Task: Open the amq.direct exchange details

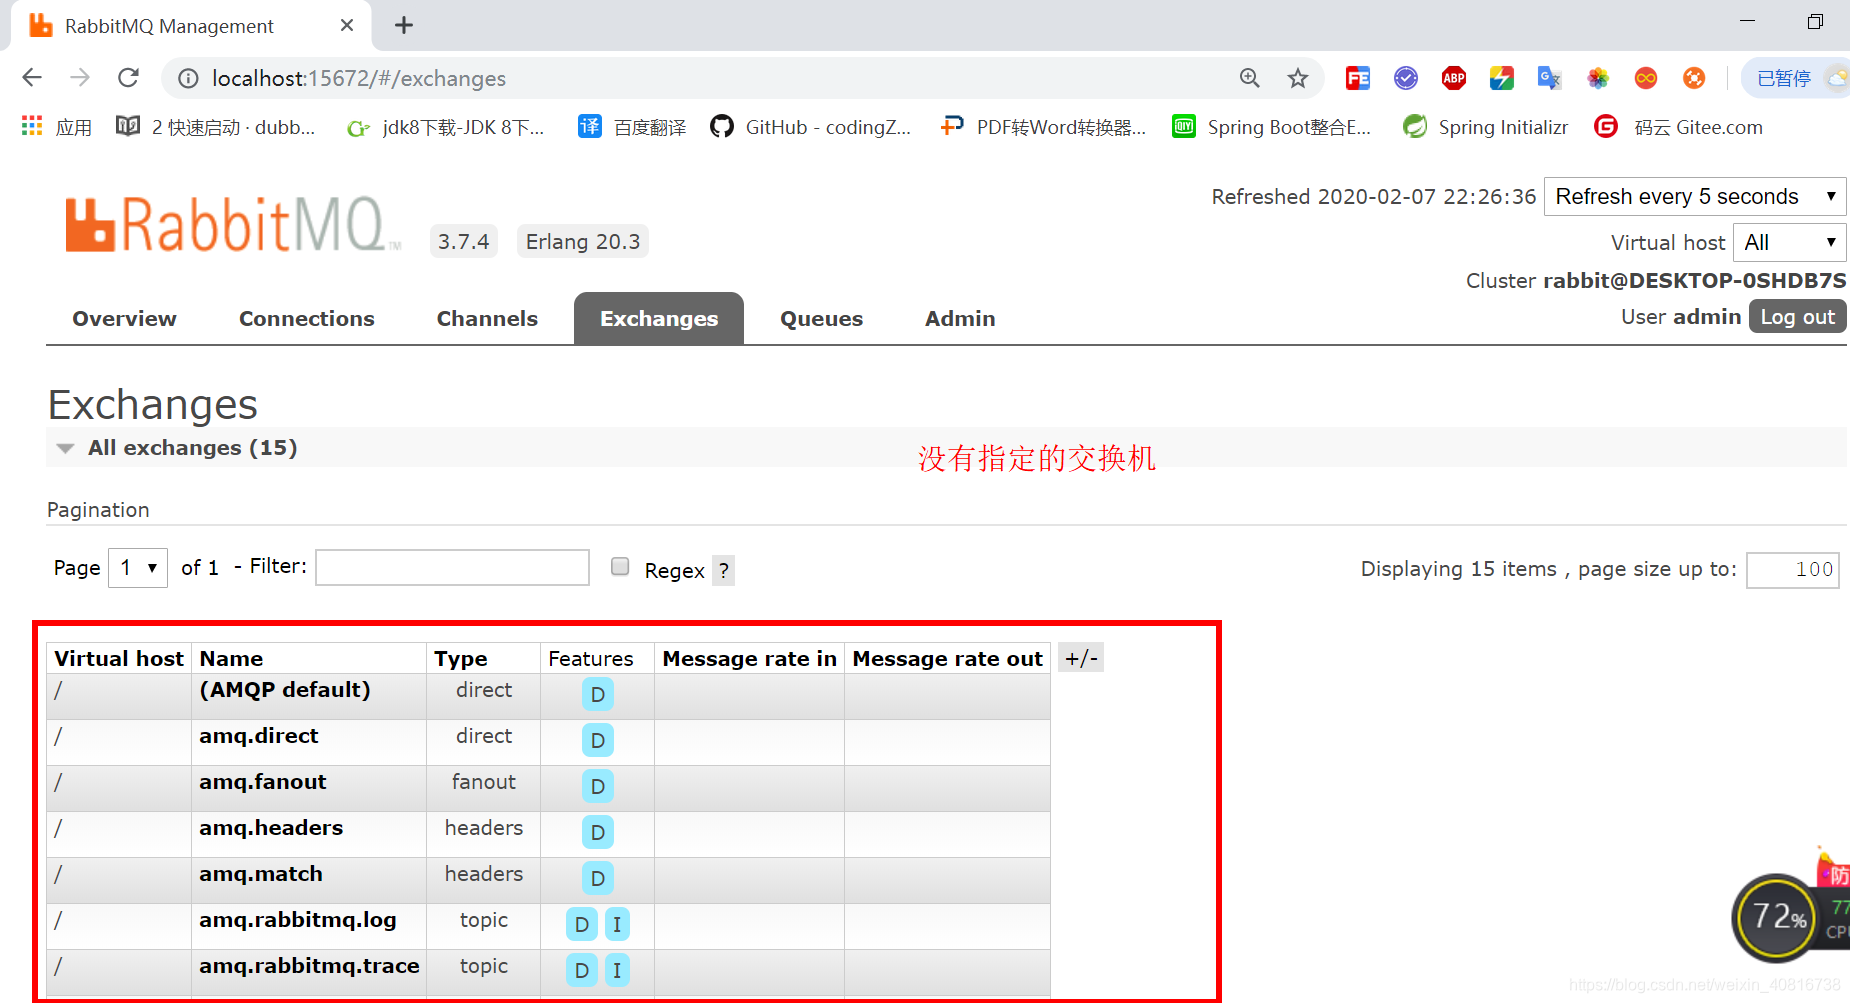Action: (258, 735)
